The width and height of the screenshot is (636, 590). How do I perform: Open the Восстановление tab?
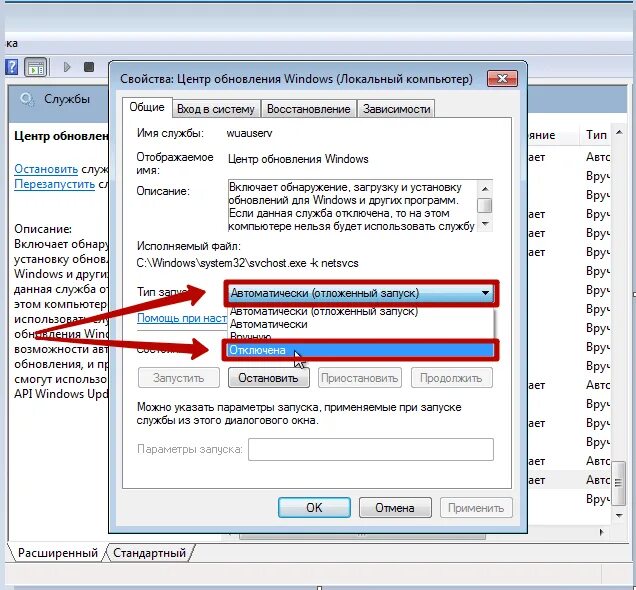pyautogui.click(x=308, y=109)
